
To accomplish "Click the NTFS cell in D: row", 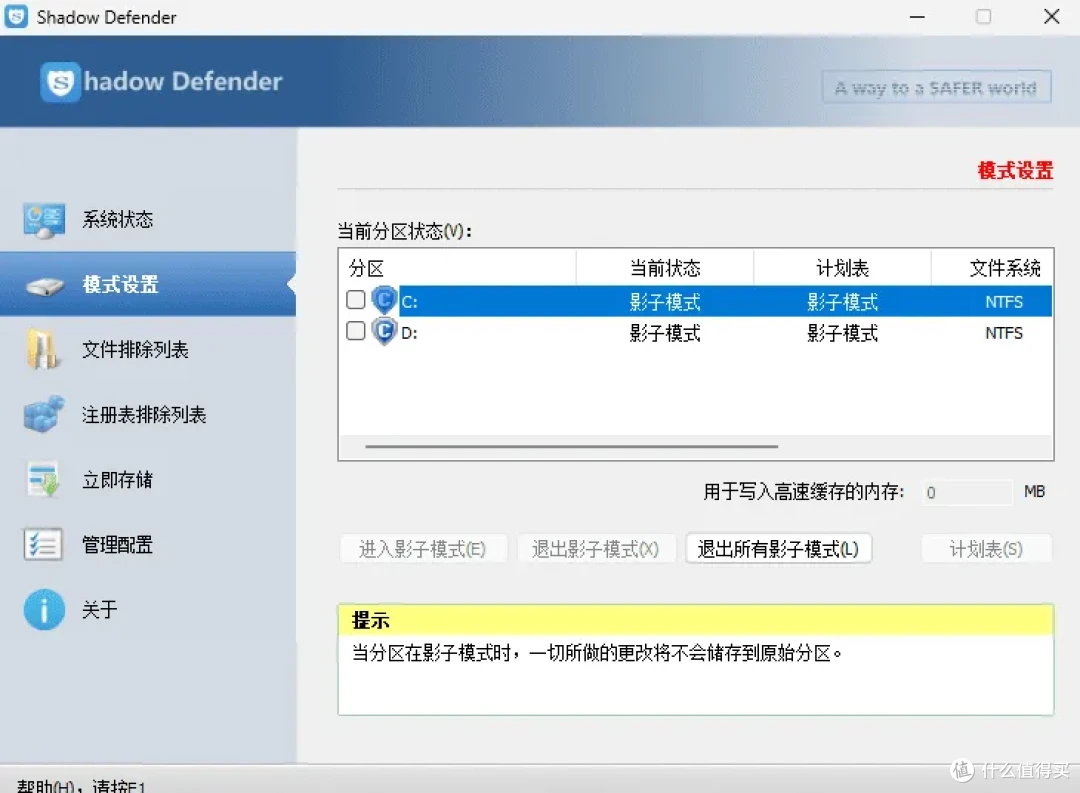I will click(1004, 333).
